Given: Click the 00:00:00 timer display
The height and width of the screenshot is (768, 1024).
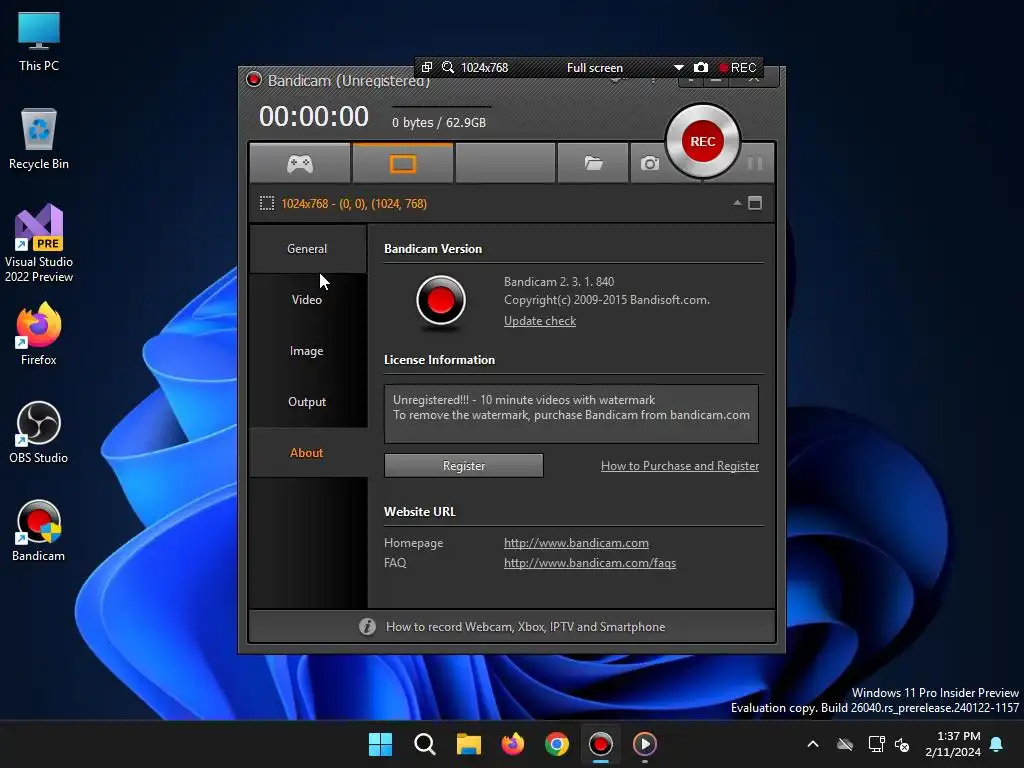Looking at the screenshot, I should click(x=314, y=117).
